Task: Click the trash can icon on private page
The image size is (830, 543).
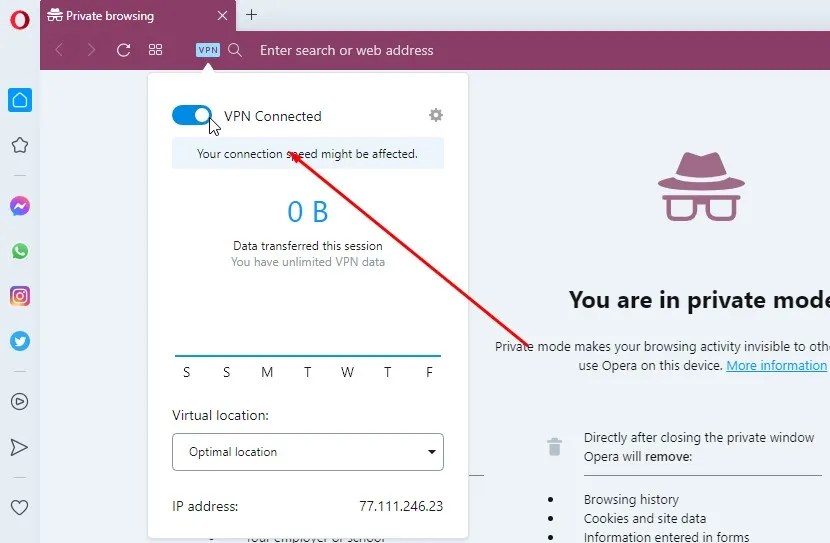Action: pos(554,447)
